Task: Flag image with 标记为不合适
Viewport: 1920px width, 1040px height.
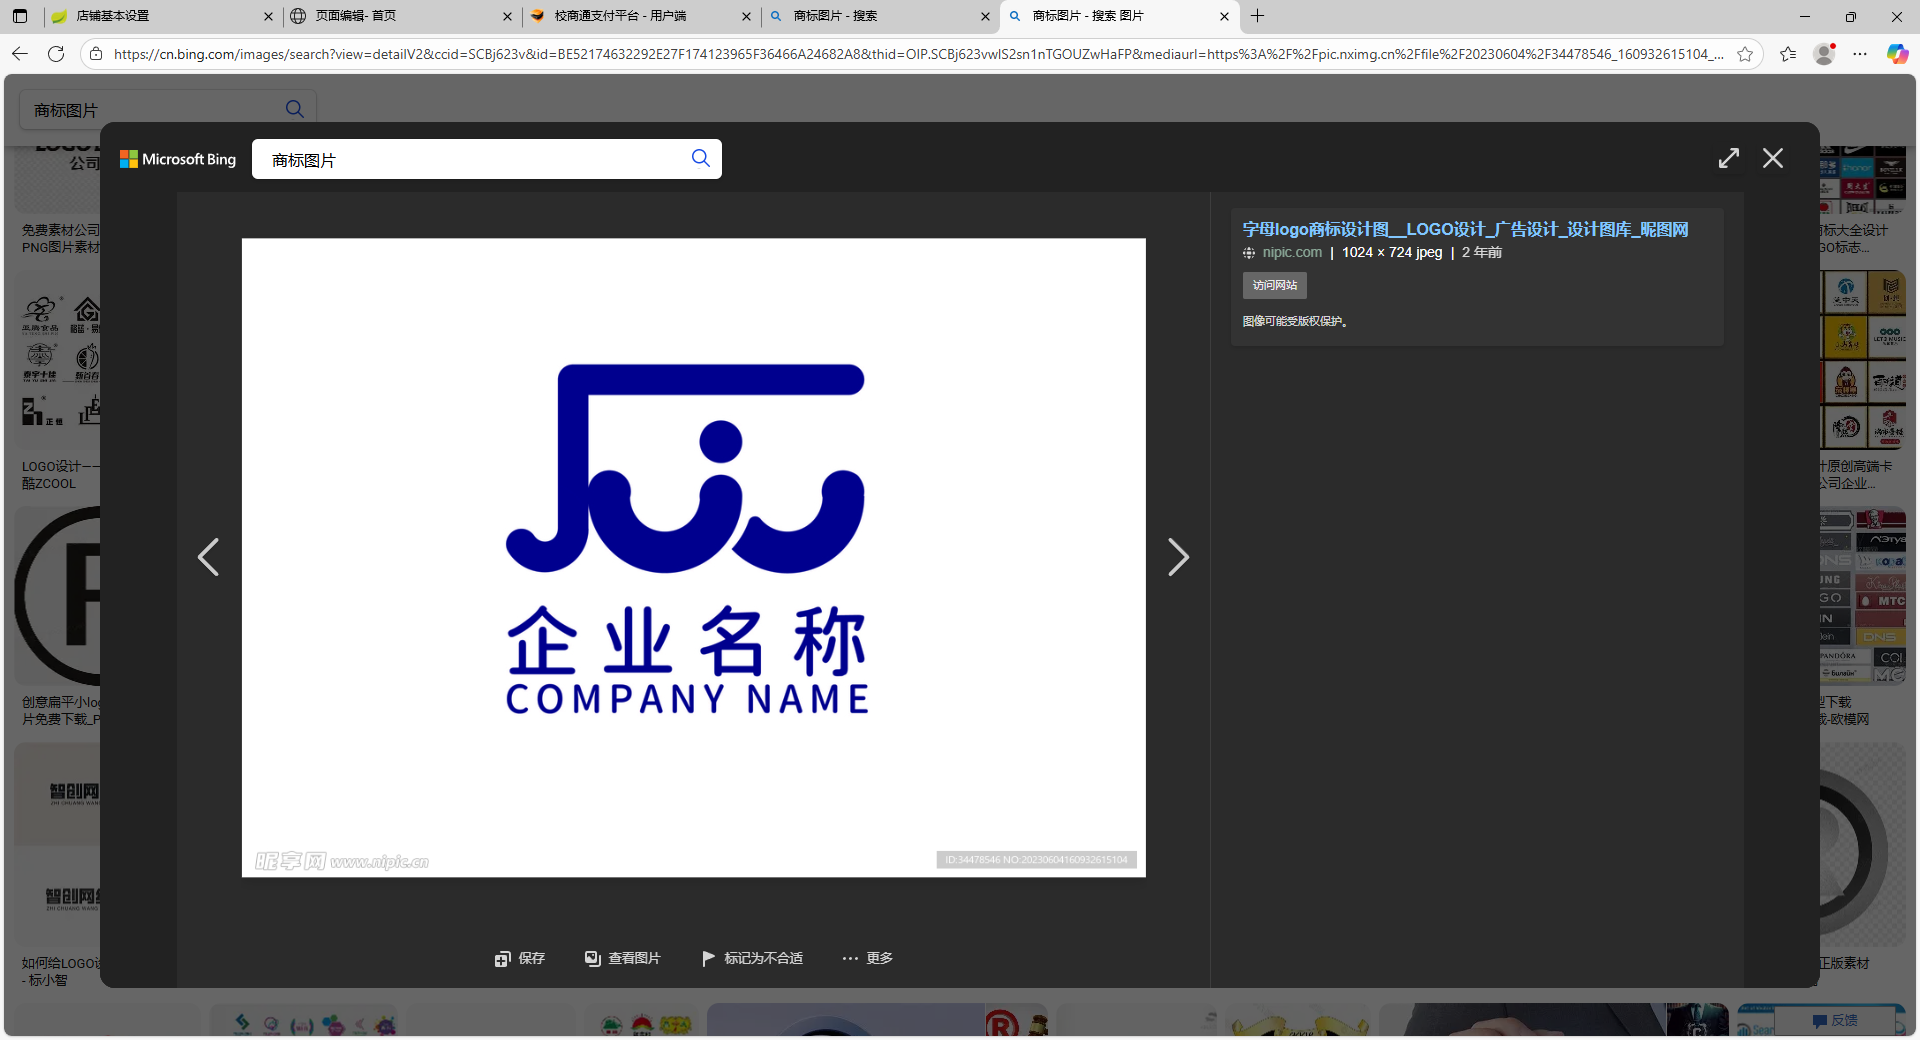Action: (x=753, y=958)
